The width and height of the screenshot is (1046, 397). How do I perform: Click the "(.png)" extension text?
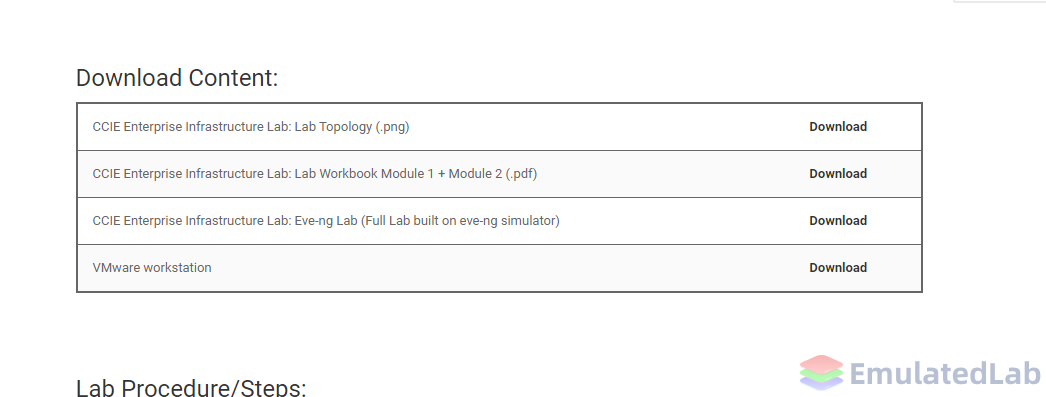392,127
